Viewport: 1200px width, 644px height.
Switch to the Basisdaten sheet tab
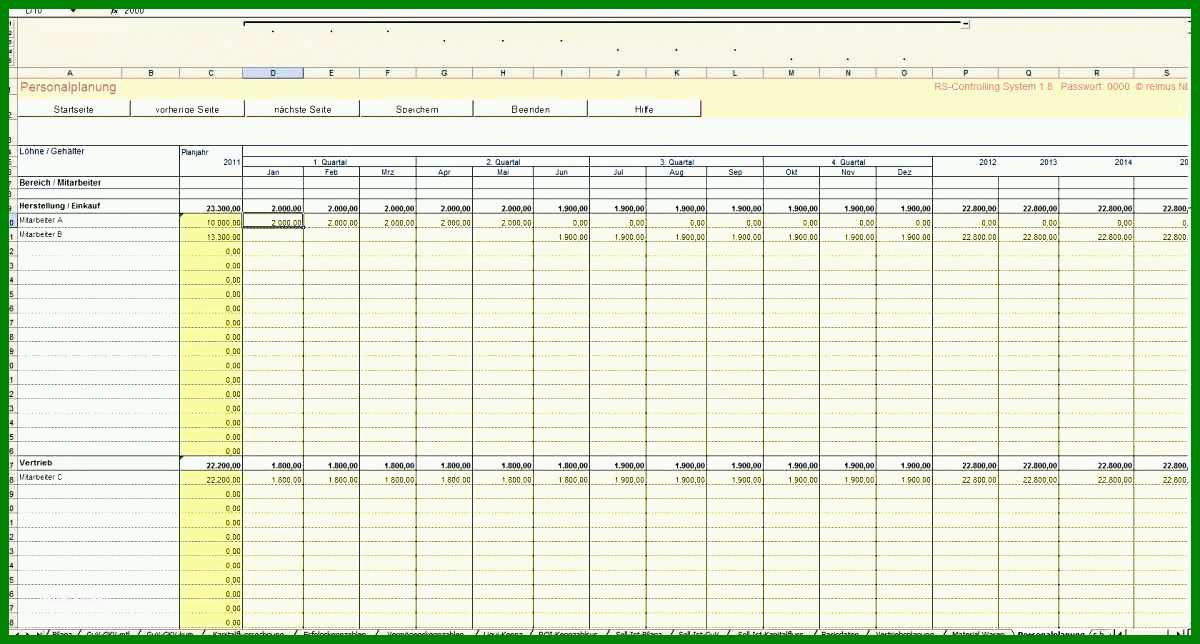click(x=840, y=635)
